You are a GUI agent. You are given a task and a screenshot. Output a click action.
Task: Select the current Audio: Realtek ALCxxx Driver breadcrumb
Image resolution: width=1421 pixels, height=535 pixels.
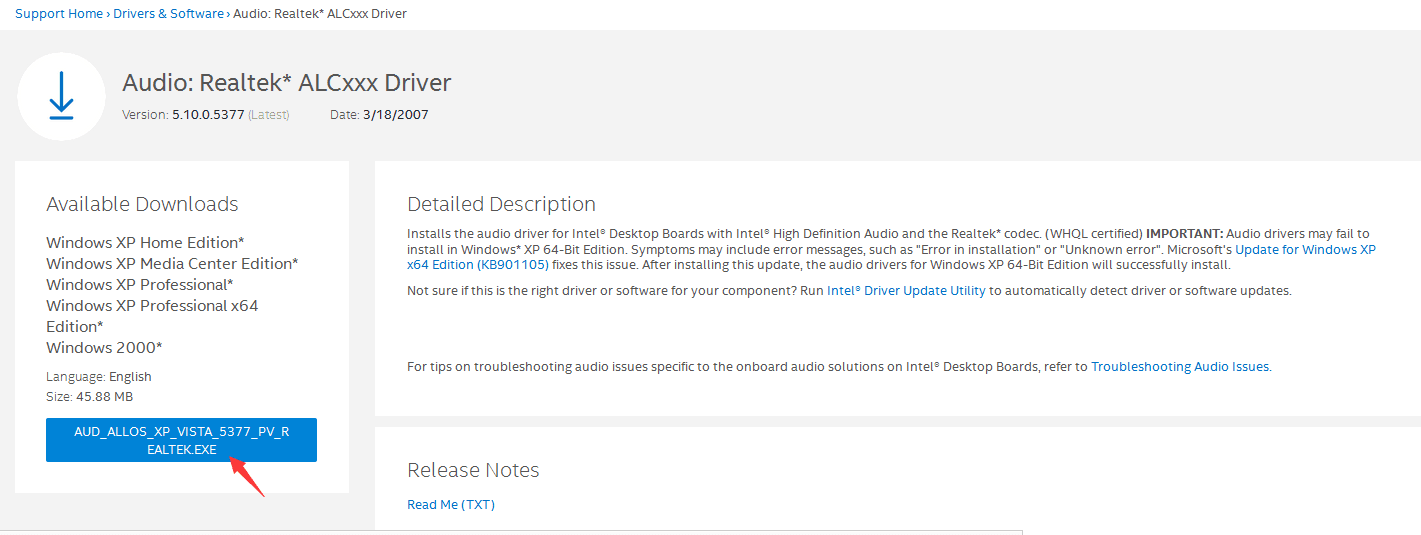320,14
